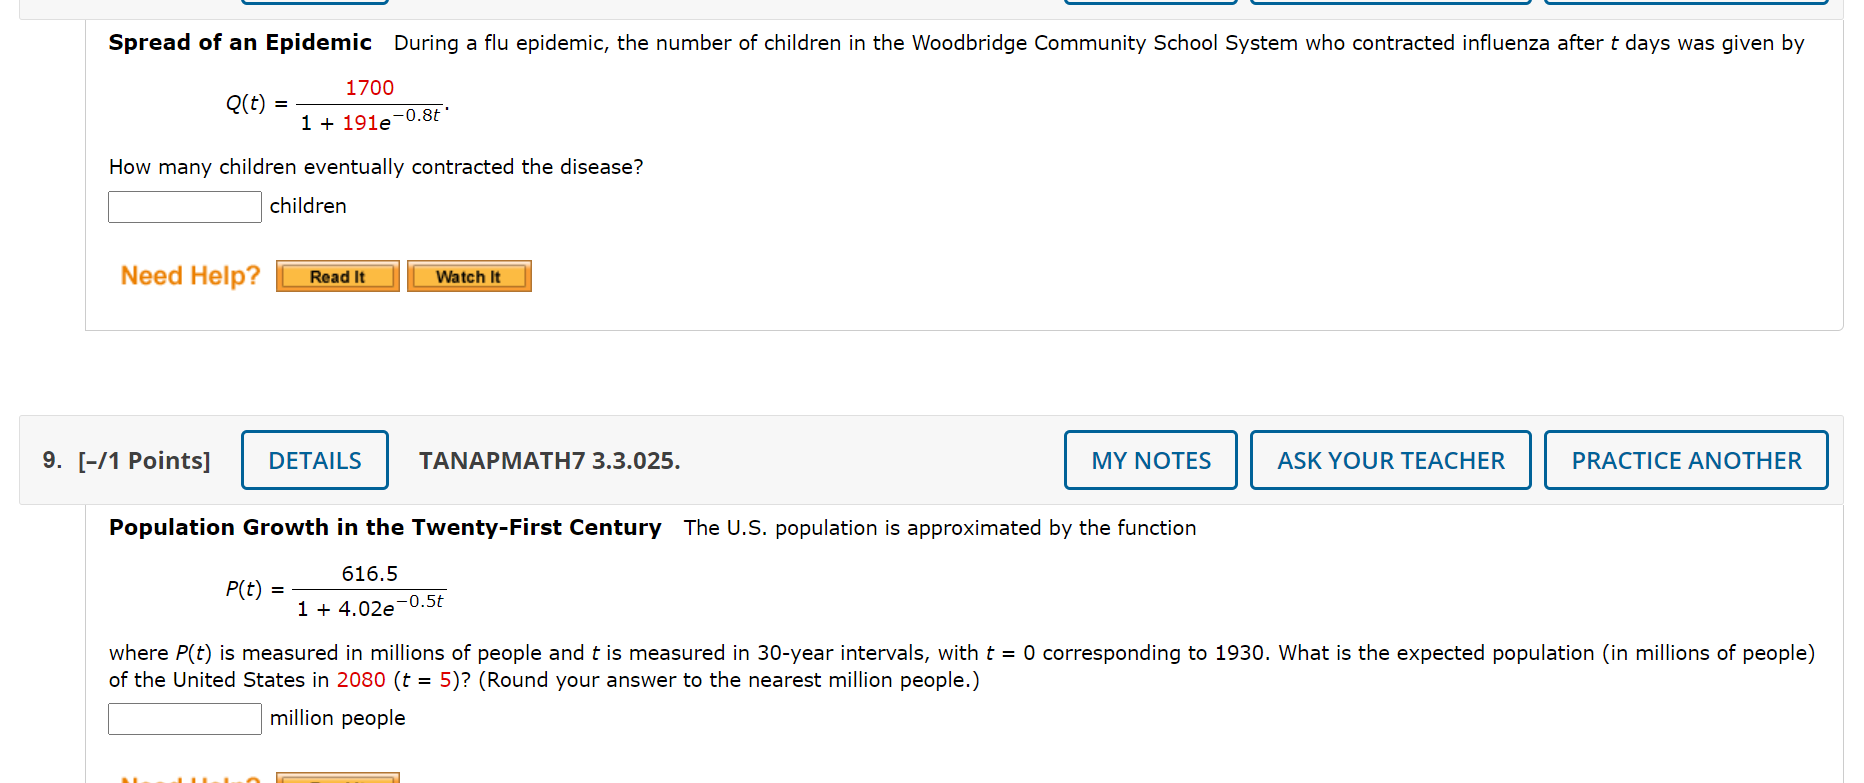Click the cut-off "ASK YOUR TEACHER" button at the top
Screen dimensions: 1864x783
click(x=1389, y=3)
